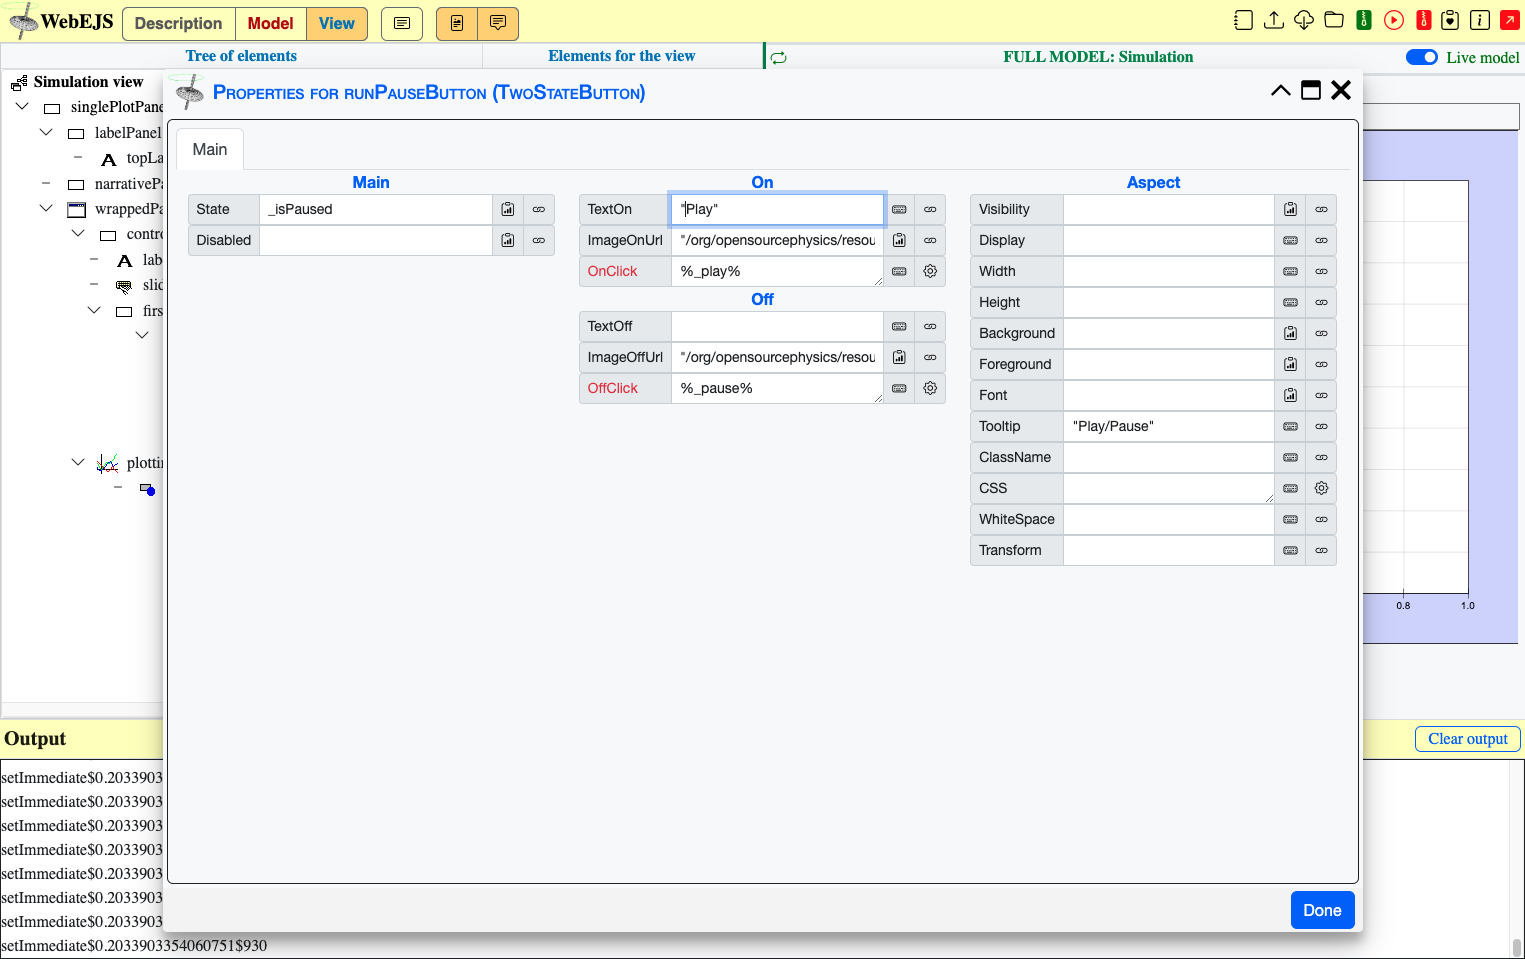The width and height of the screenshot is (1525, 959).
Task: Click the Done button
Action: pos(1322,910)
